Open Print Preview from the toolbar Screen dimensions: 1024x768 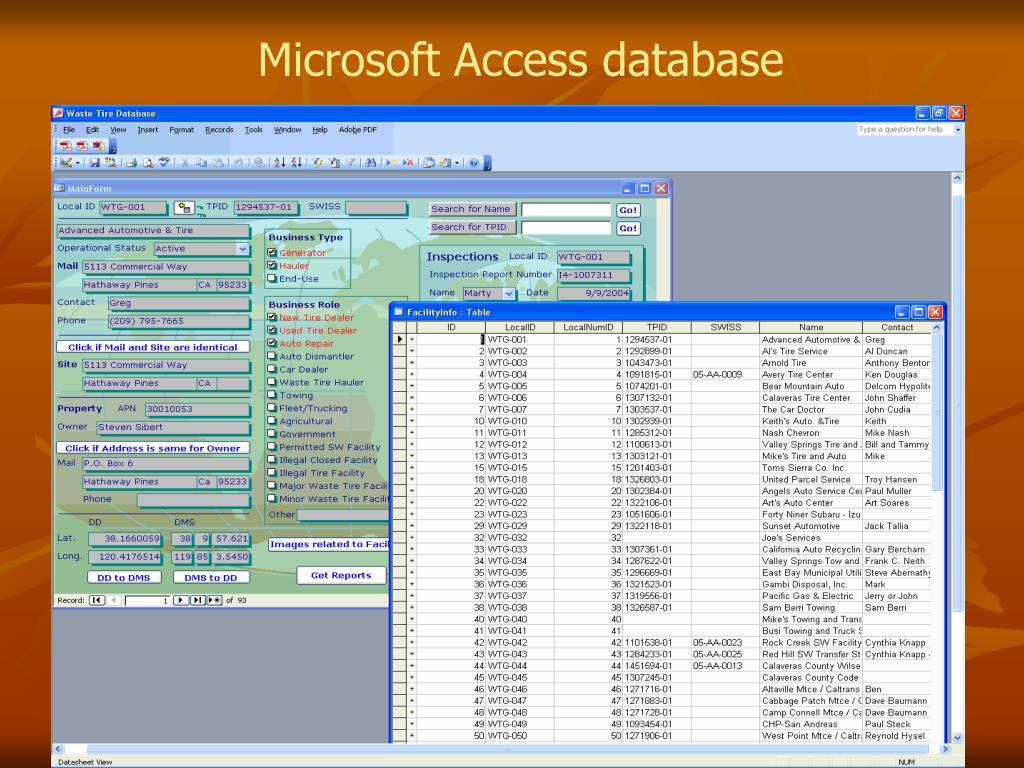148,163
